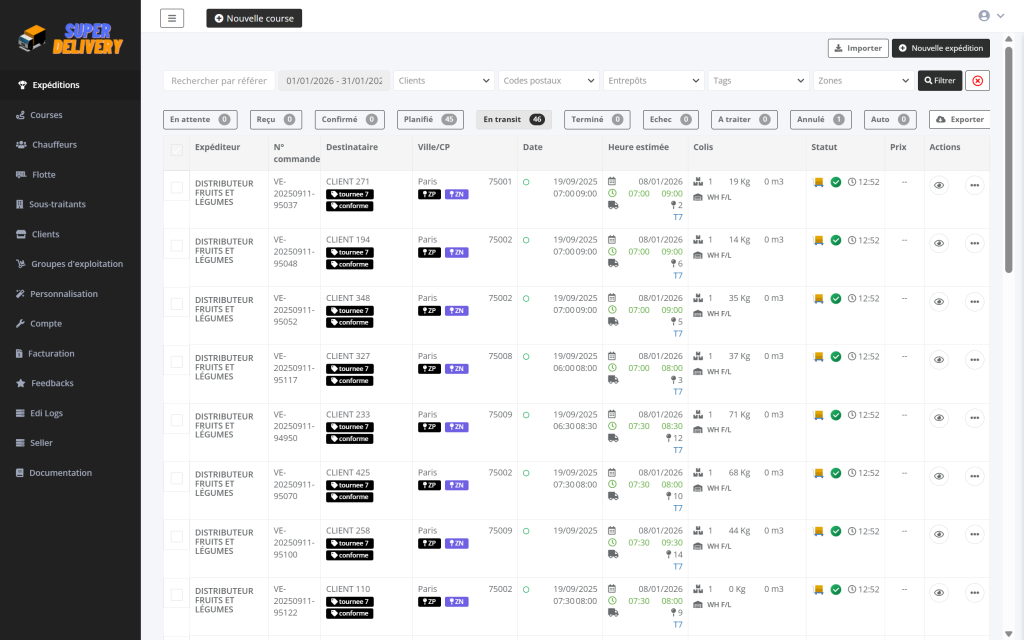Viewport: 1024px width, 640px height.
Task: Open more actions for CLIENT 233 row
Action: pos(974,418)
